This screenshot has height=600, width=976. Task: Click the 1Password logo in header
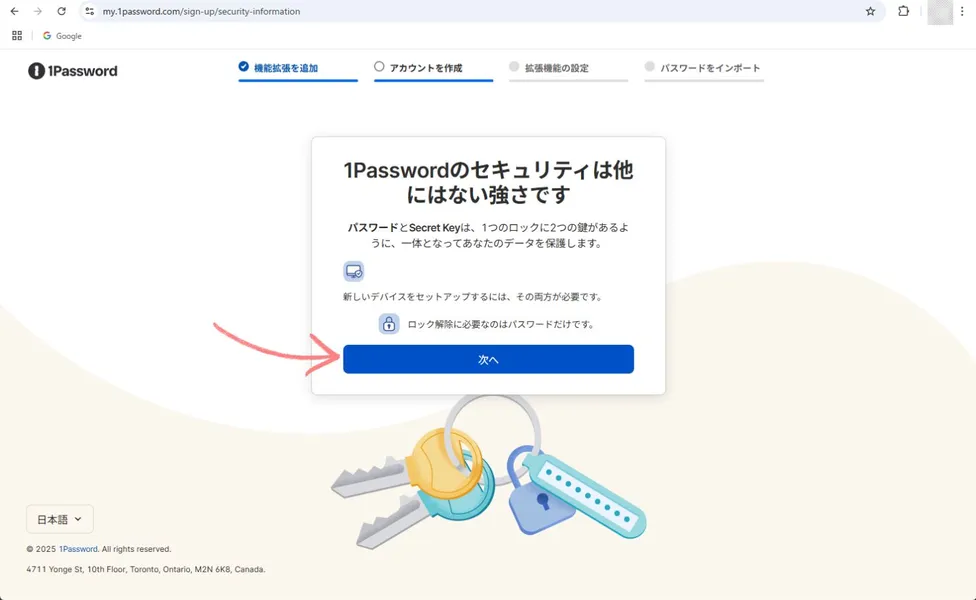(x=72, y=71)
